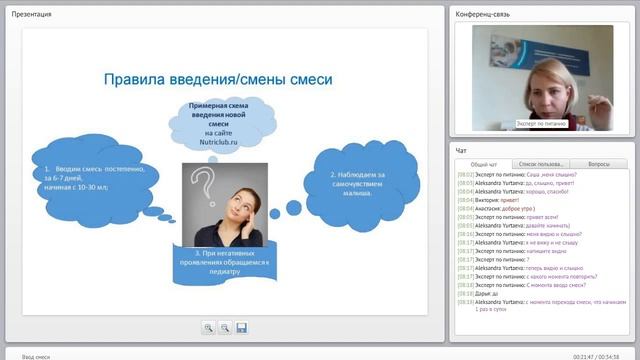Screen dimensions: 640x360
Task: Click the Ввод смеси label in bottom bar
Action: (36, 357)
